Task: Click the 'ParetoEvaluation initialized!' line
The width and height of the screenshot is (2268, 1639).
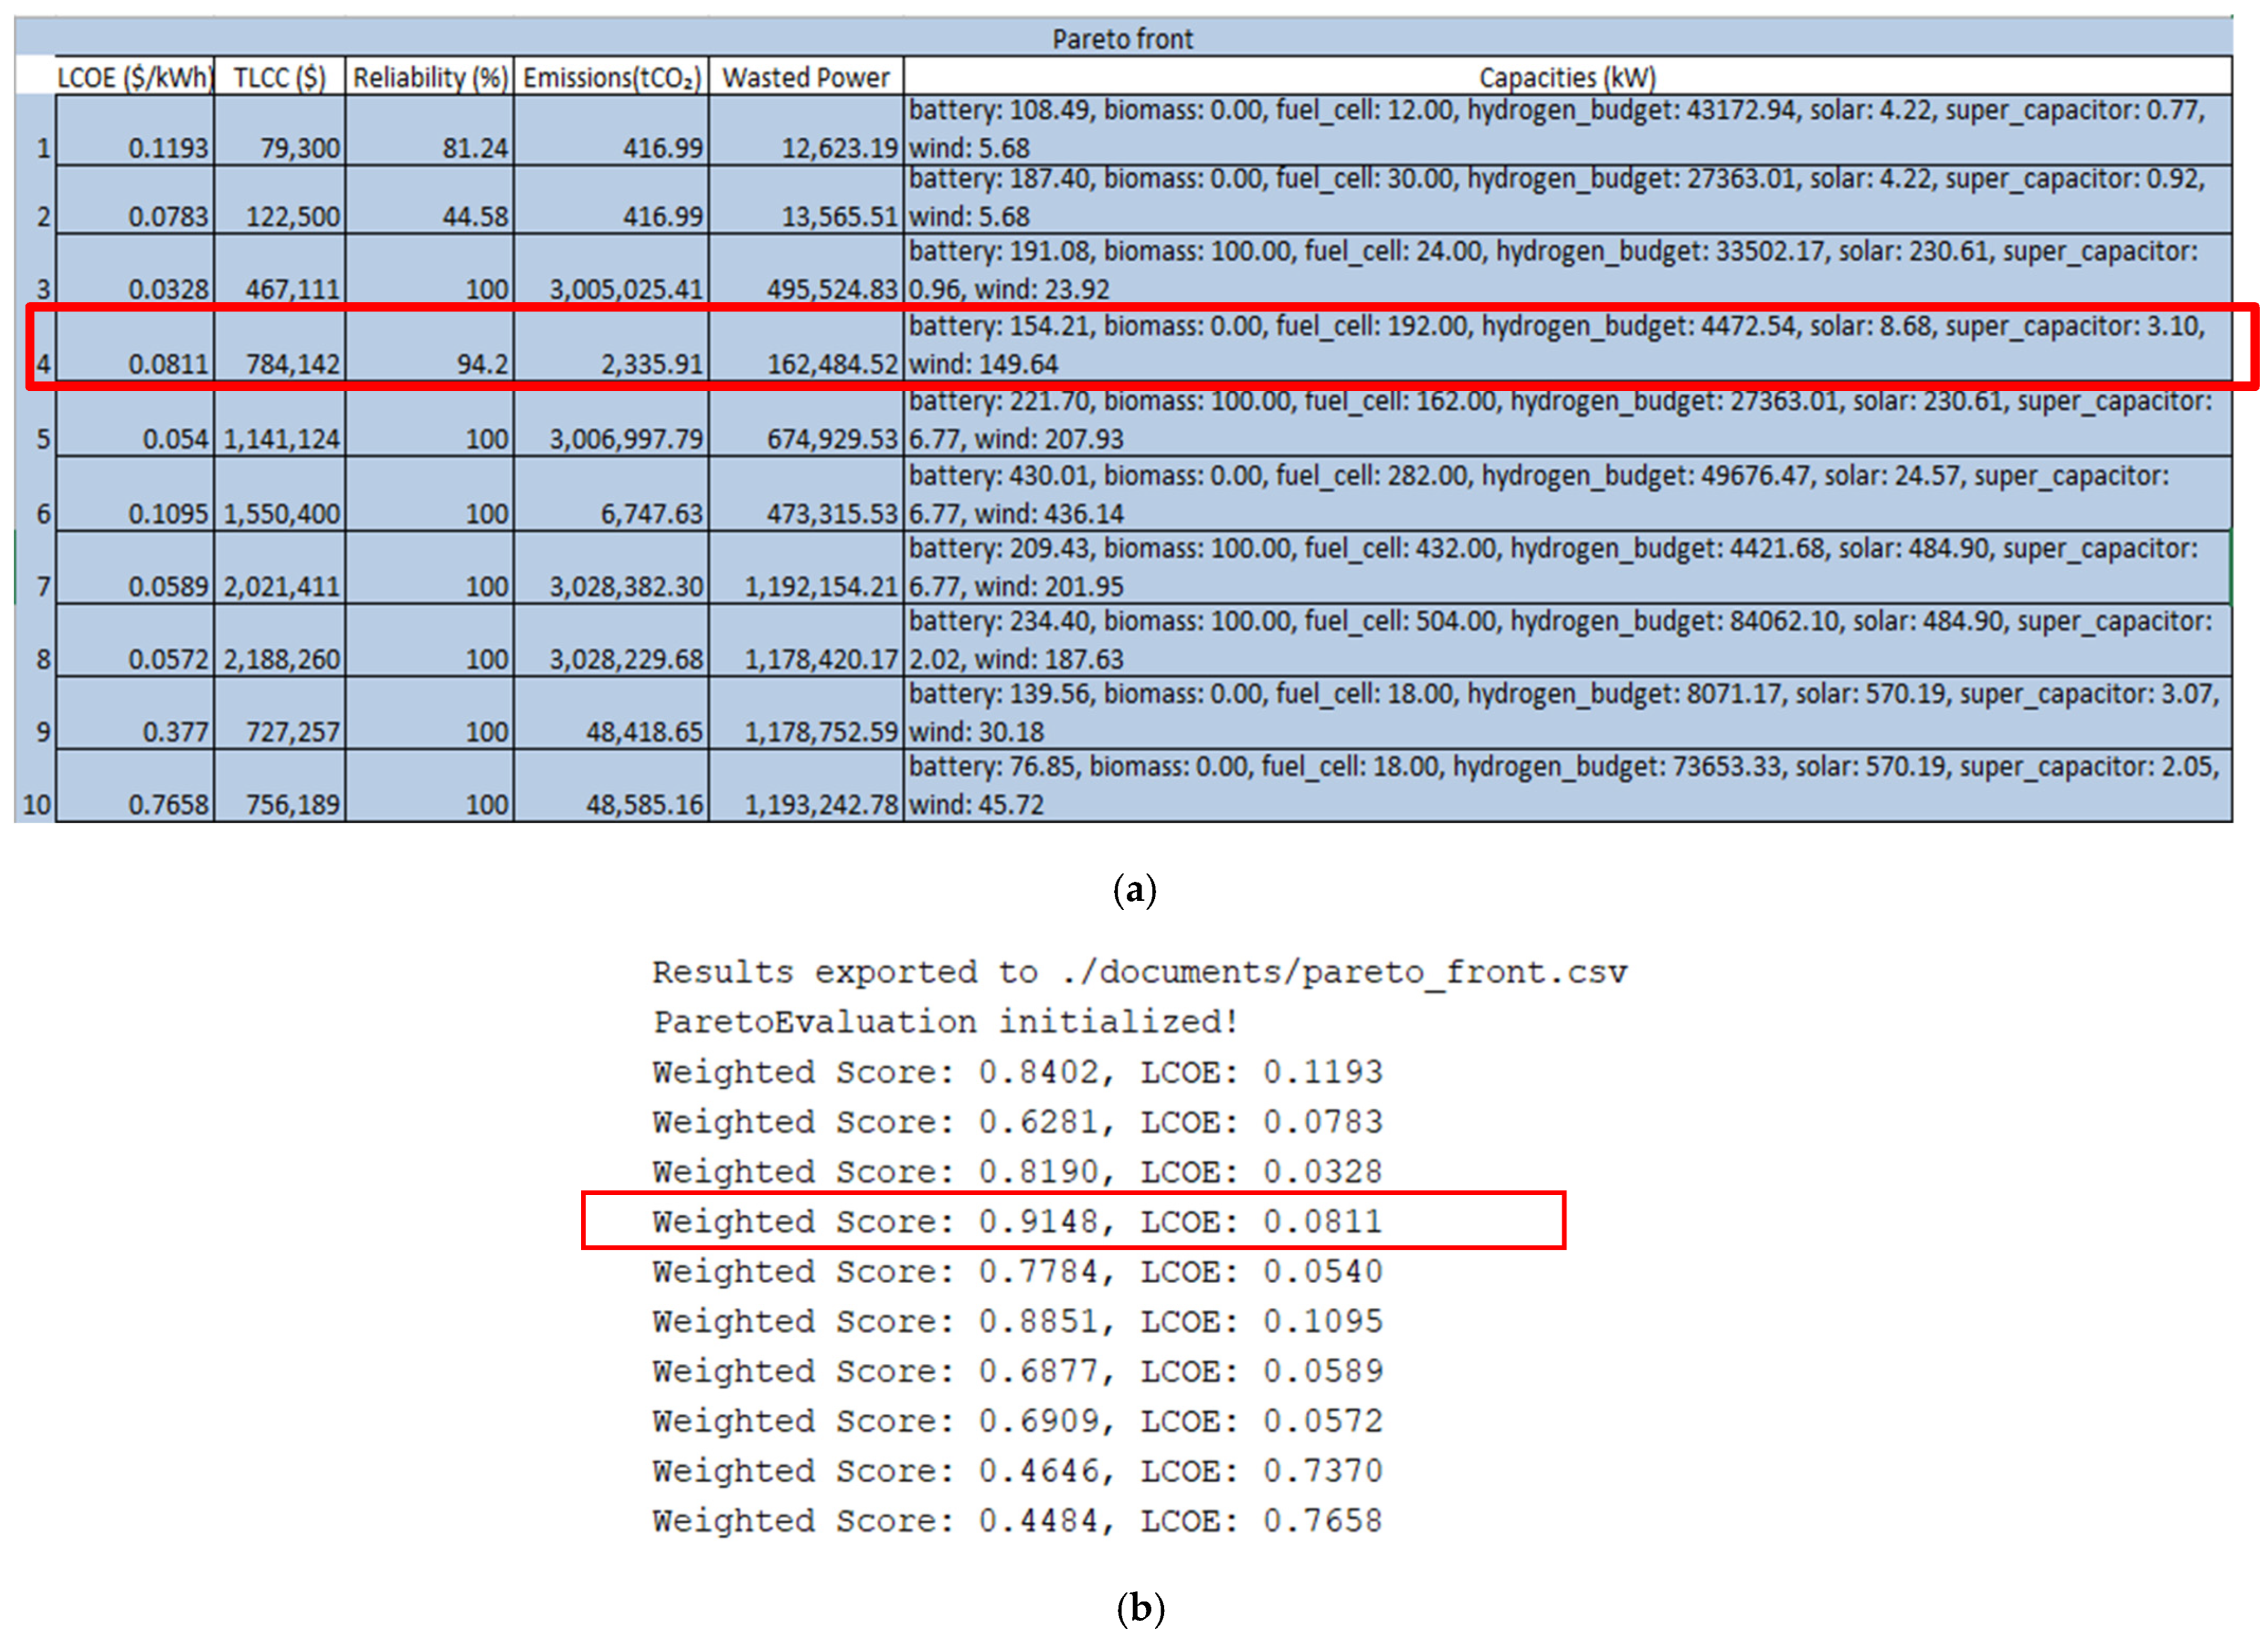Action: (946, 1022)
